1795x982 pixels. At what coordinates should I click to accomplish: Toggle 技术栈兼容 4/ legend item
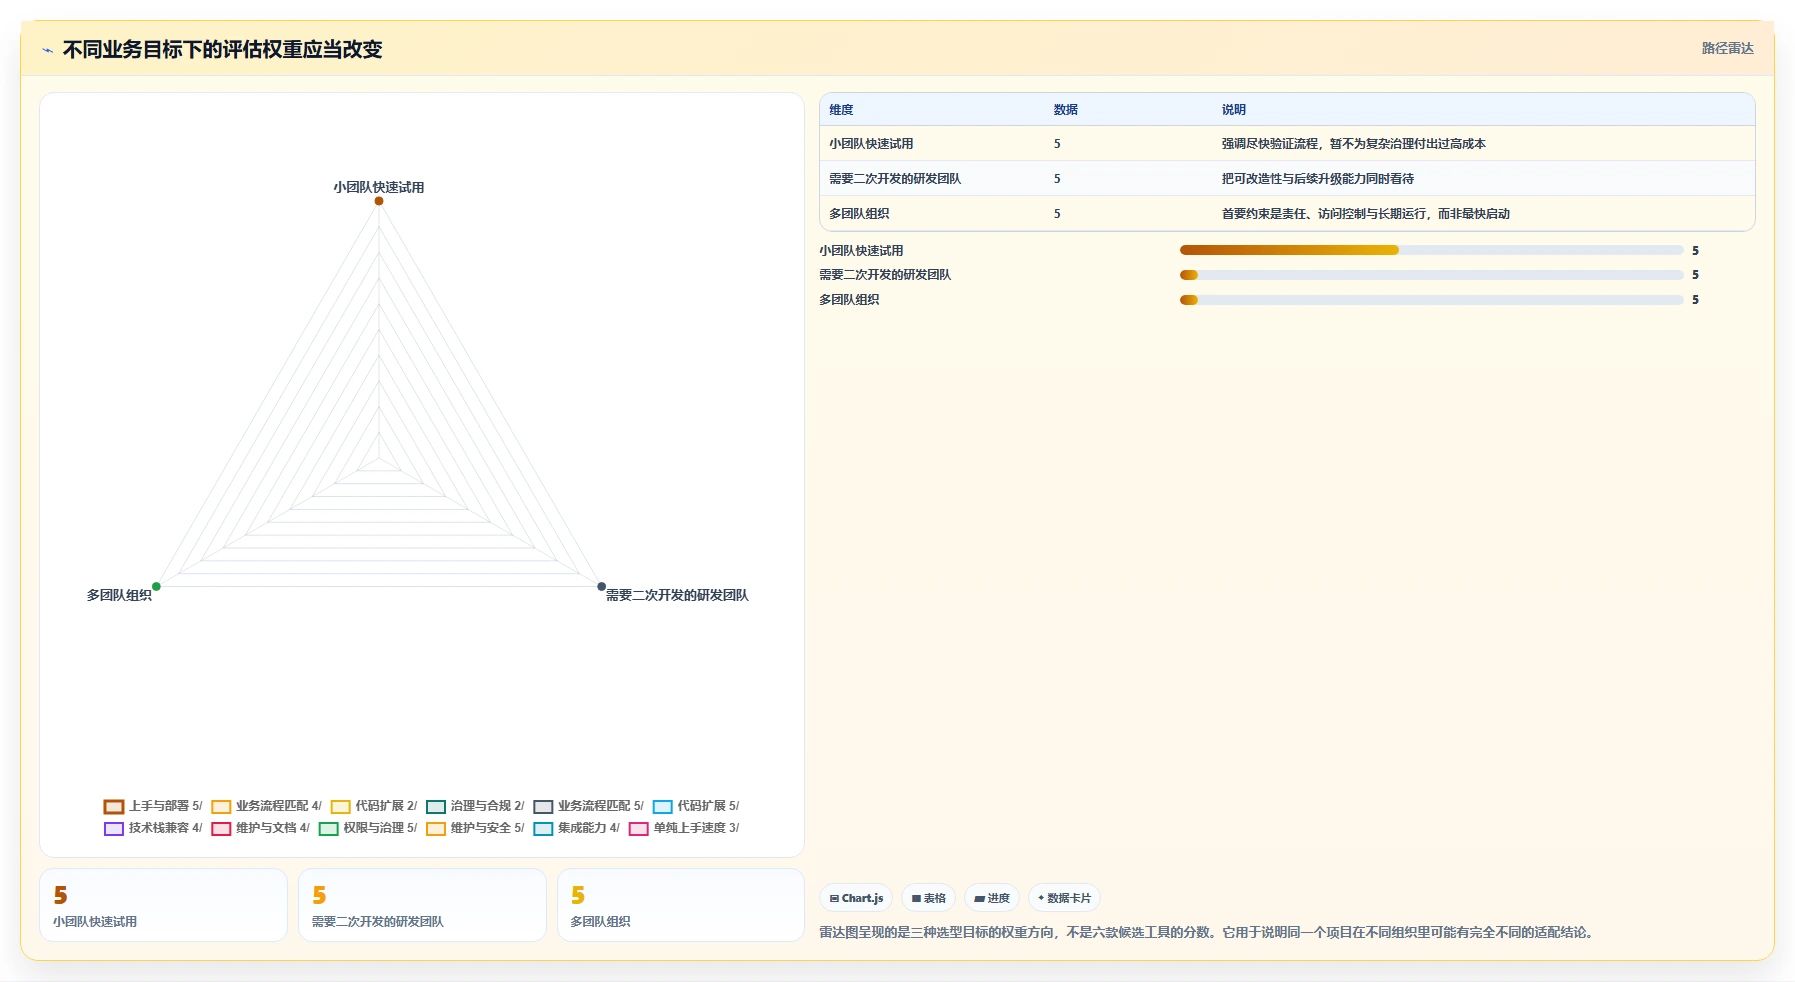click(153, 828)
